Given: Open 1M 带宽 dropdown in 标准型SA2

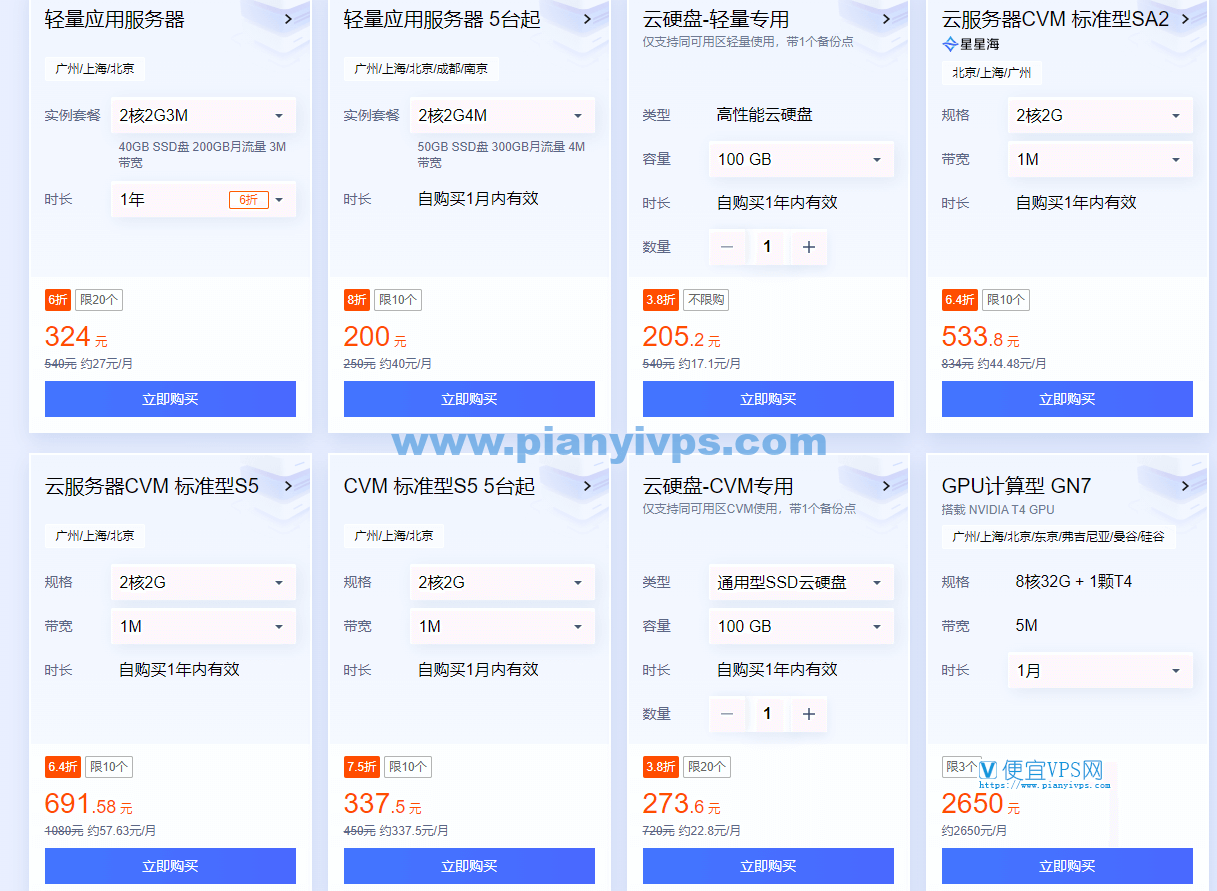Looking at the screenshot, I should click(1100, 159).
